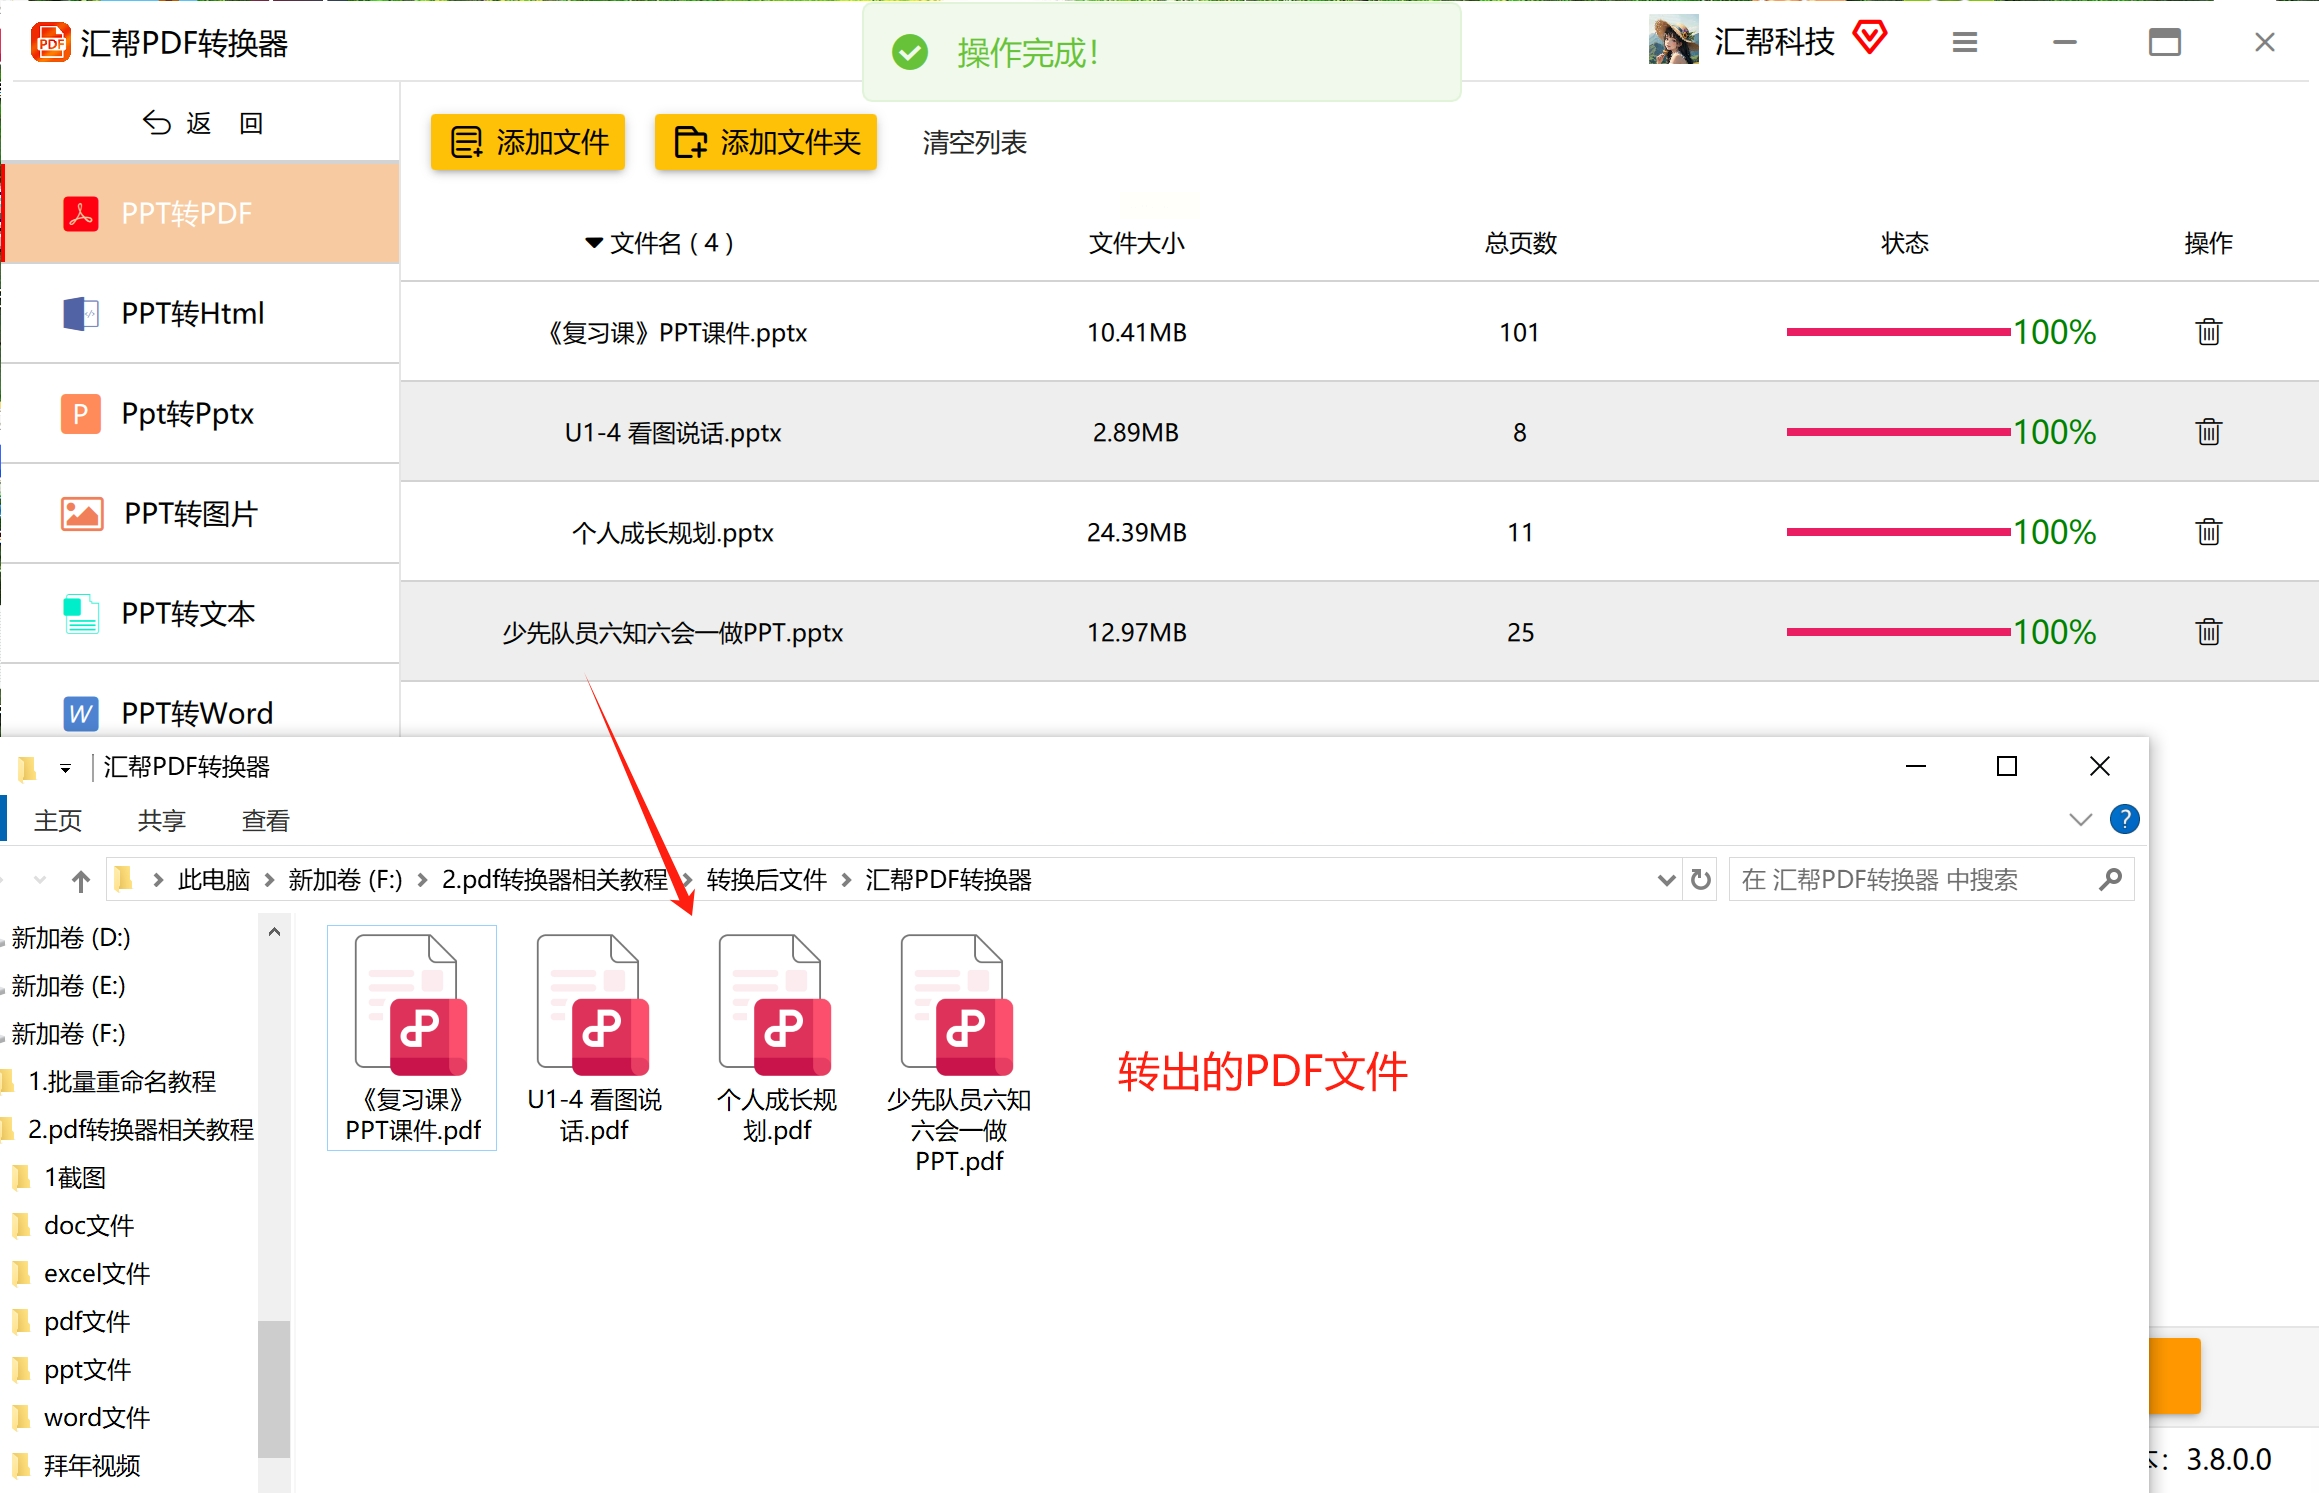2319x1493 pixels.
Task: Toggle sort arrow beside 文件名 header
Action: [594, 243]
